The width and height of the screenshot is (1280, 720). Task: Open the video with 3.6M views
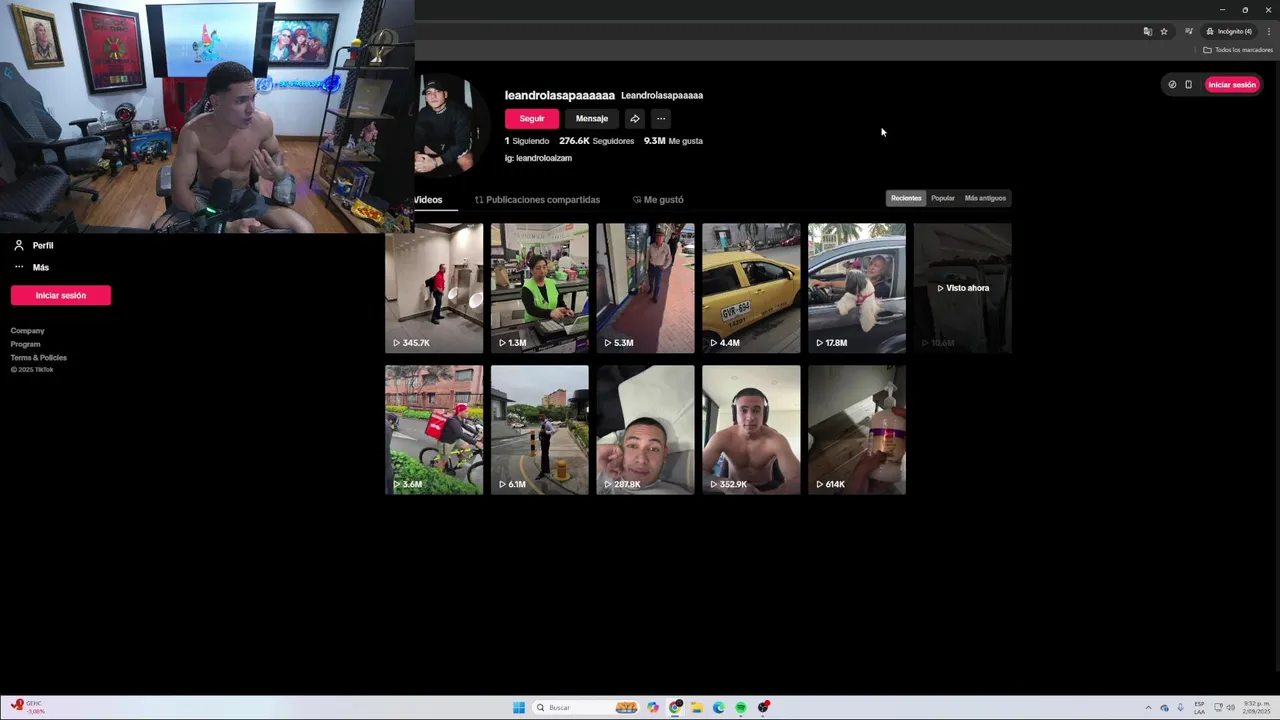(x=434, y=430)
